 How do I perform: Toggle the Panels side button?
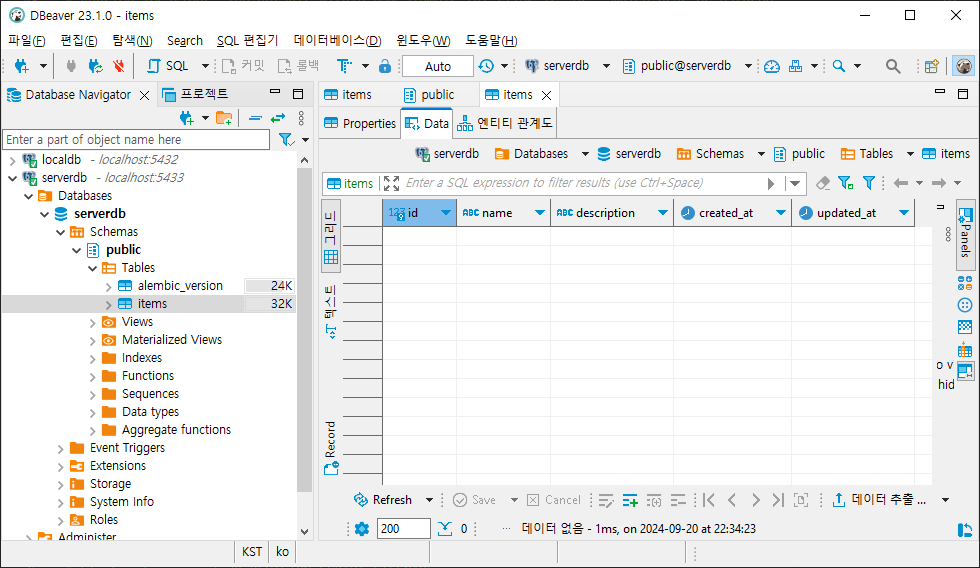pyautogui.click(x=965, y=233)
